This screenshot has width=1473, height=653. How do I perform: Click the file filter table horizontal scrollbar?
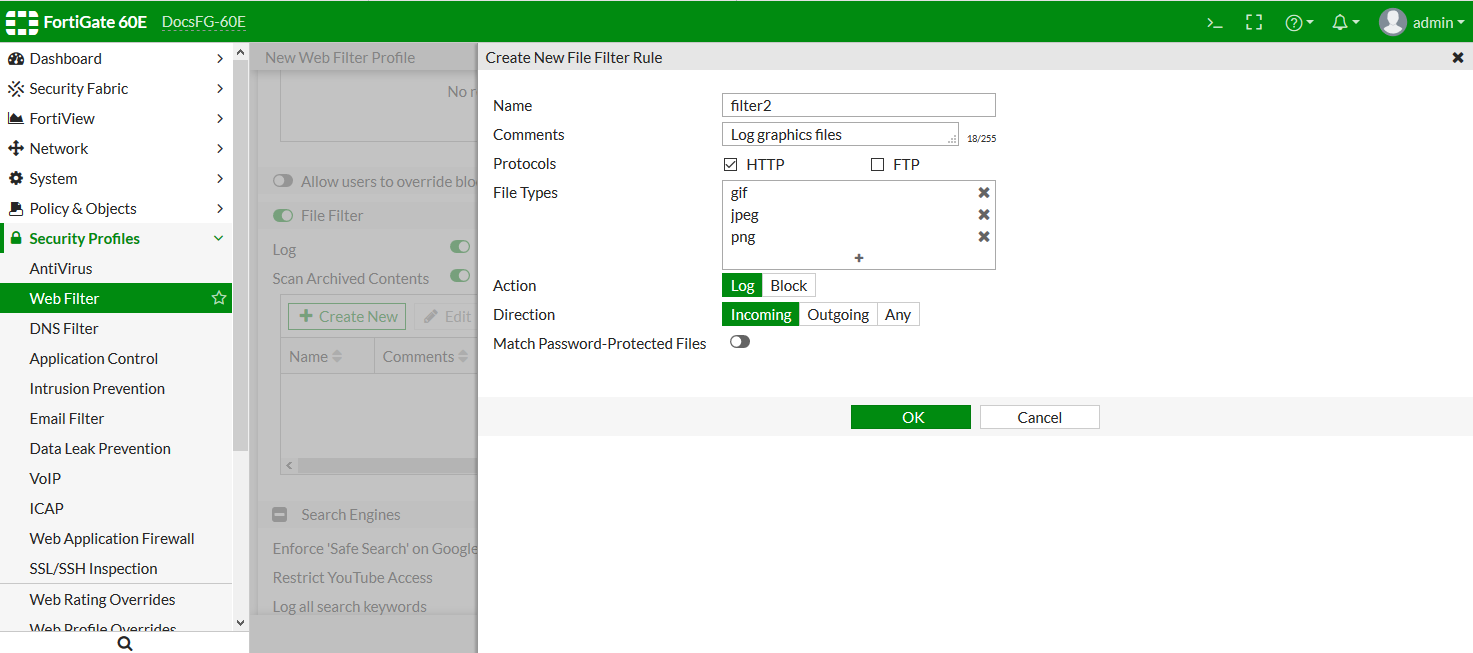[x=385, y=466]
